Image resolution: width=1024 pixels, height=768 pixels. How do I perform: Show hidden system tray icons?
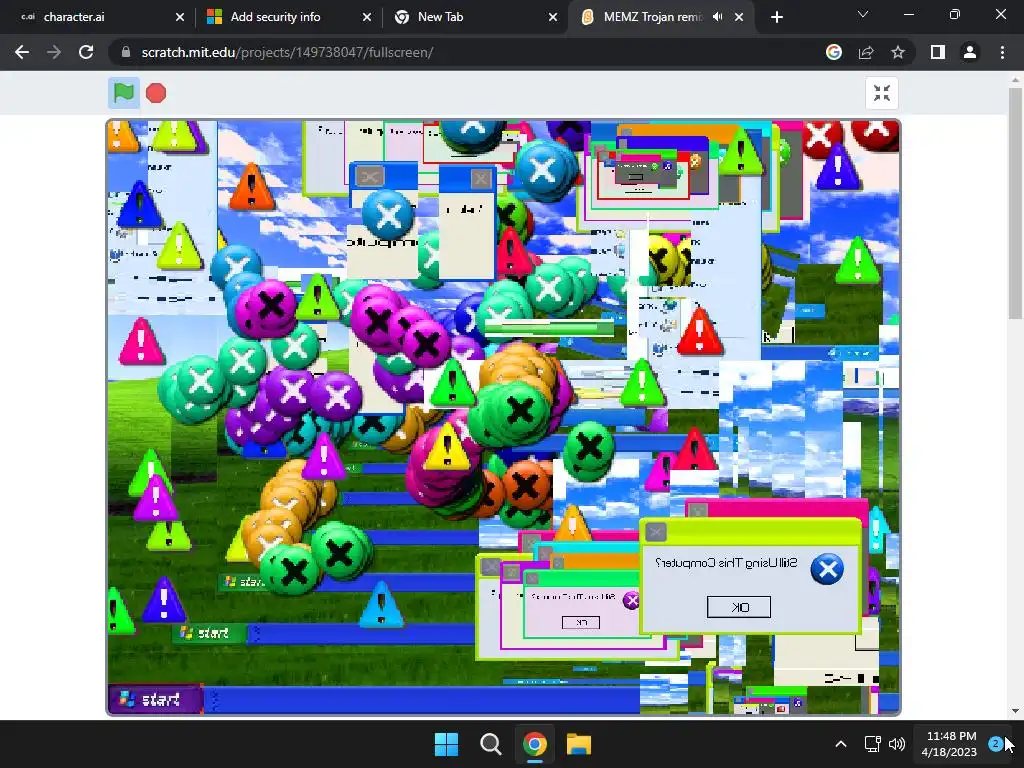tap(841, 744)
